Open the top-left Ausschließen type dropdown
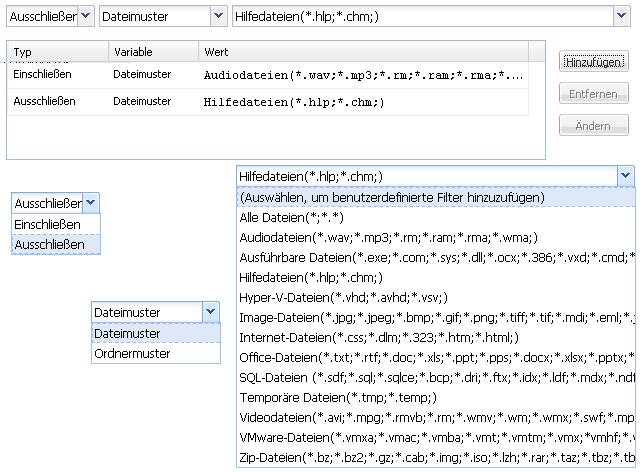Viewport: 643px width, 472px height. point(86,16)
